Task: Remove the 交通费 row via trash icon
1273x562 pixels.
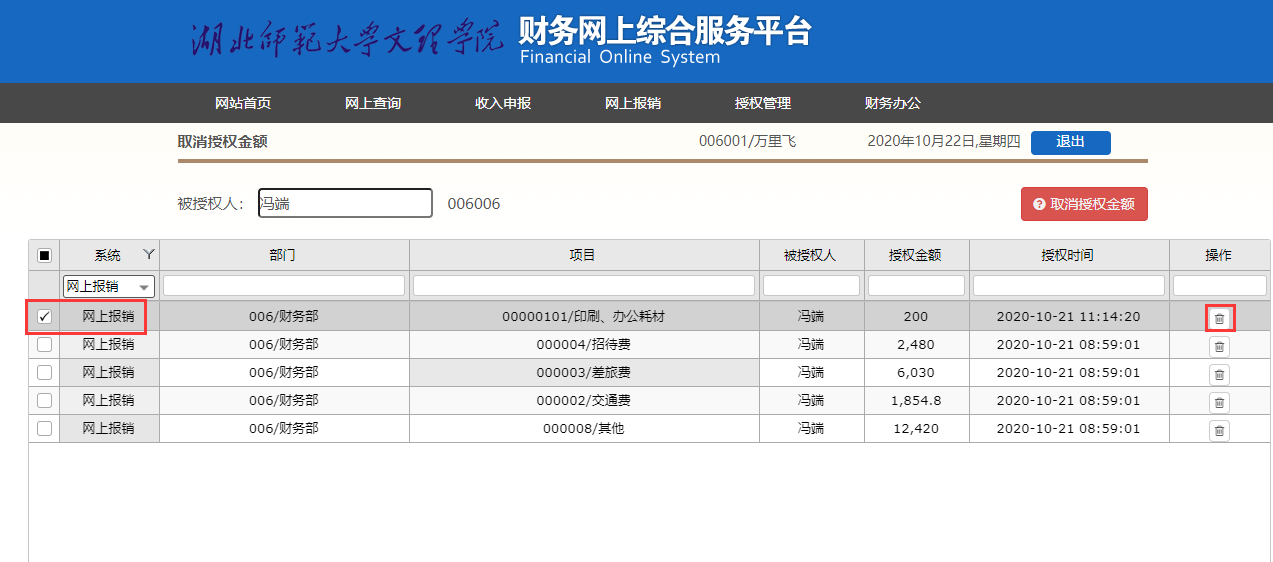Action: click(x=1219, y=402)
